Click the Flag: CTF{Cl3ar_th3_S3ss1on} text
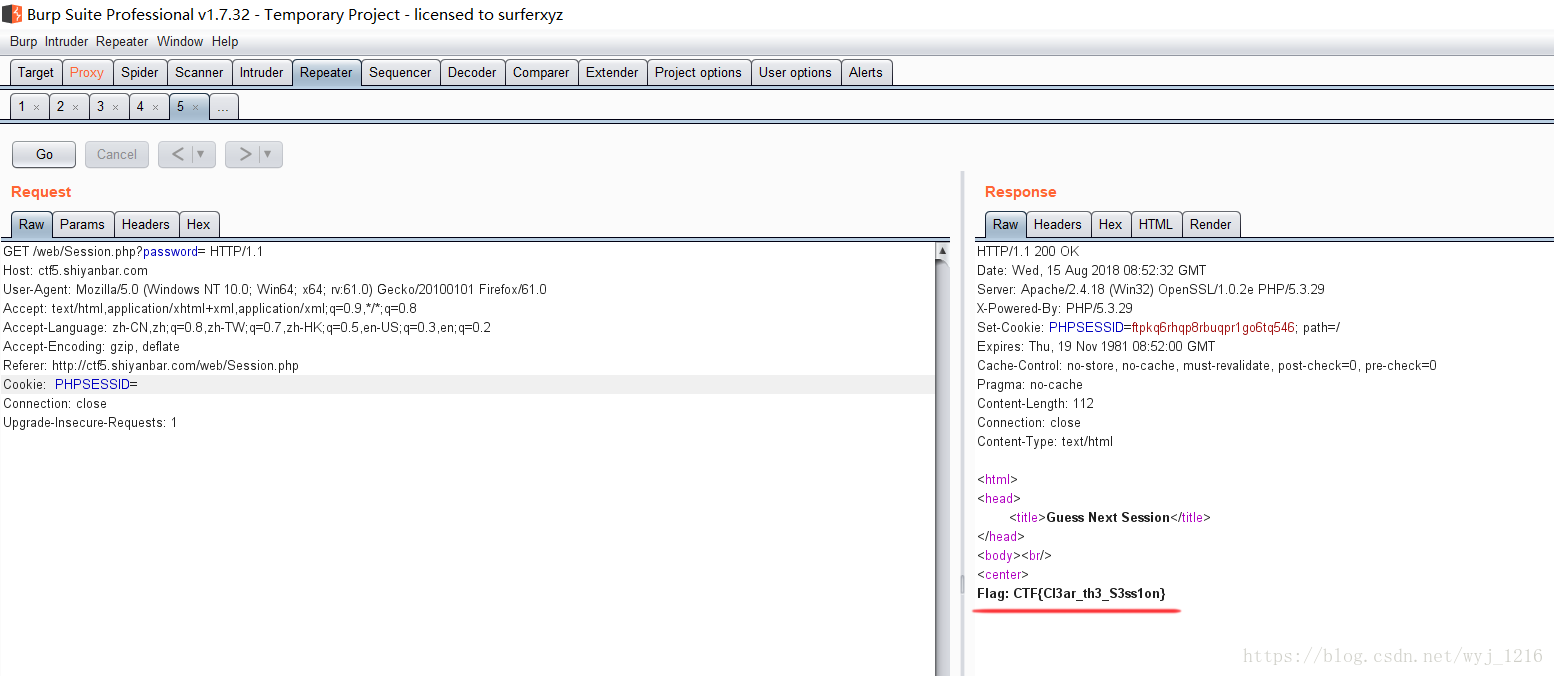 [1071, 593]
